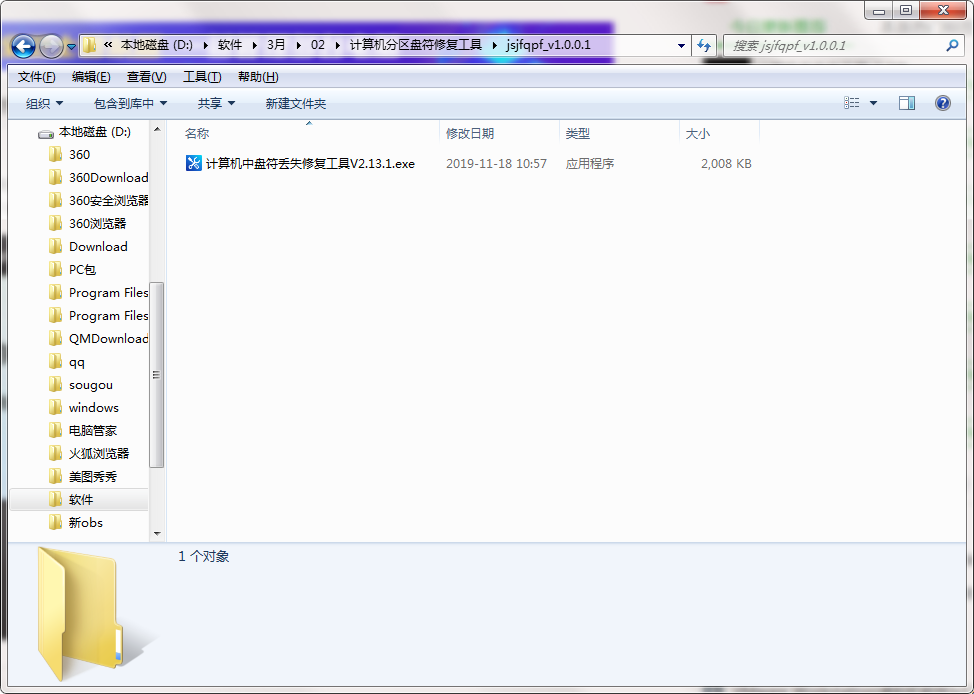974x694 pixels.
Task: Click the sidebar scrollbar thumb
Action: [157, 375]
